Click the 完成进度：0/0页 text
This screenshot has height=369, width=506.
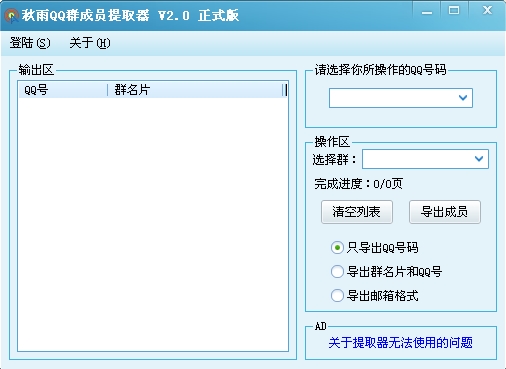(358, 184)
